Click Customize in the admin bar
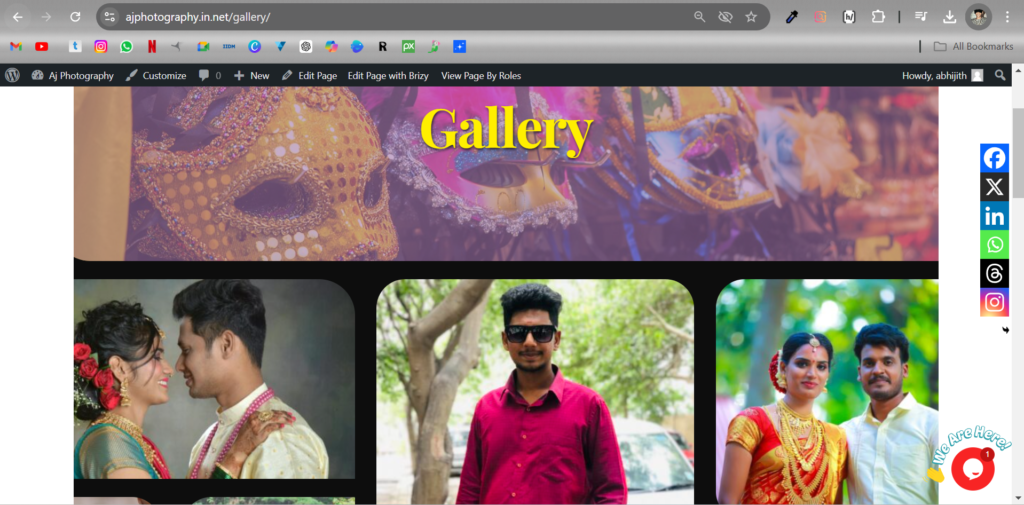Viewport: 1024px width, 505px height. pos(156,75)
